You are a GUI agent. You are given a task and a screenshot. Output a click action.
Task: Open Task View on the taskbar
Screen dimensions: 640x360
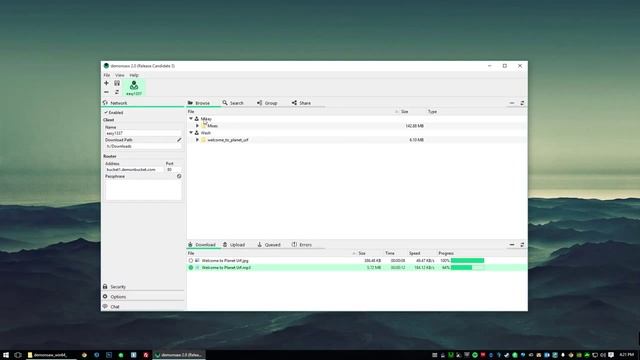(18, 355)
